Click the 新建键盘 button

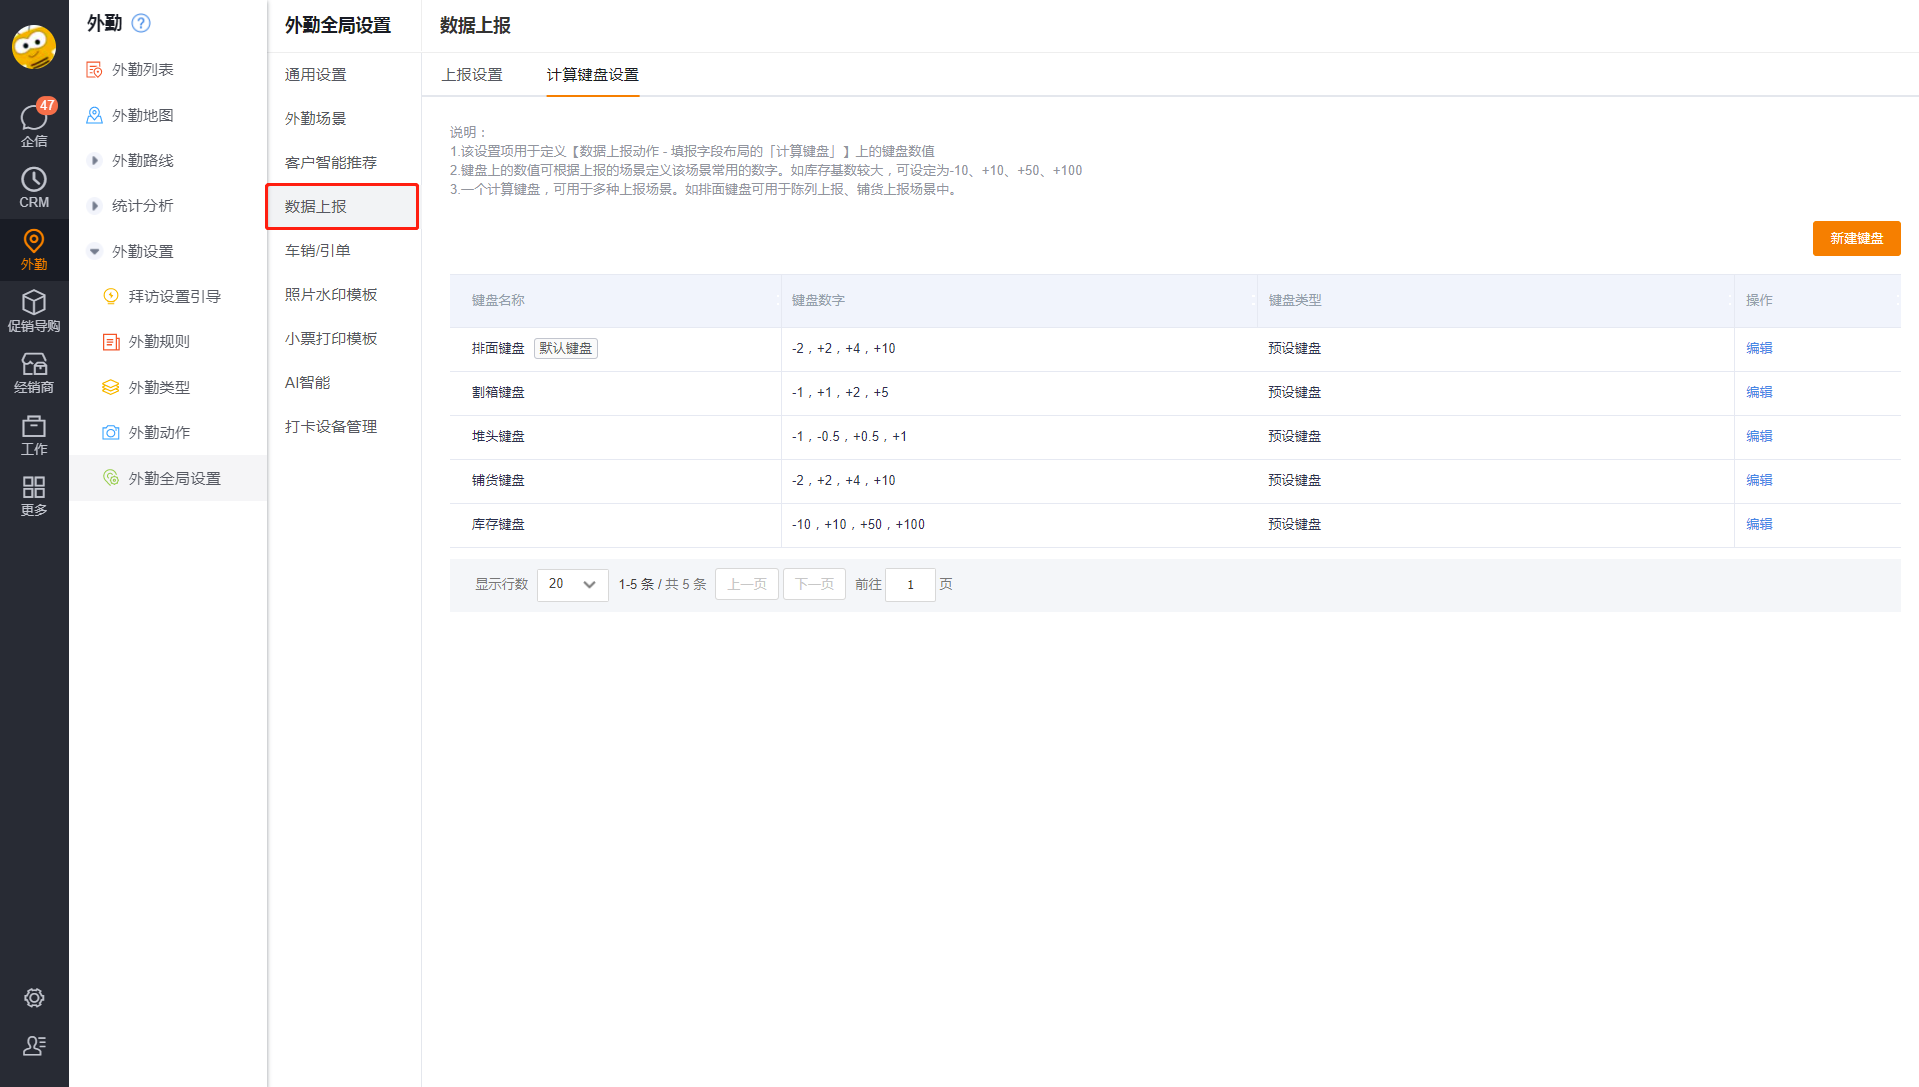[x=1856, y=239]
